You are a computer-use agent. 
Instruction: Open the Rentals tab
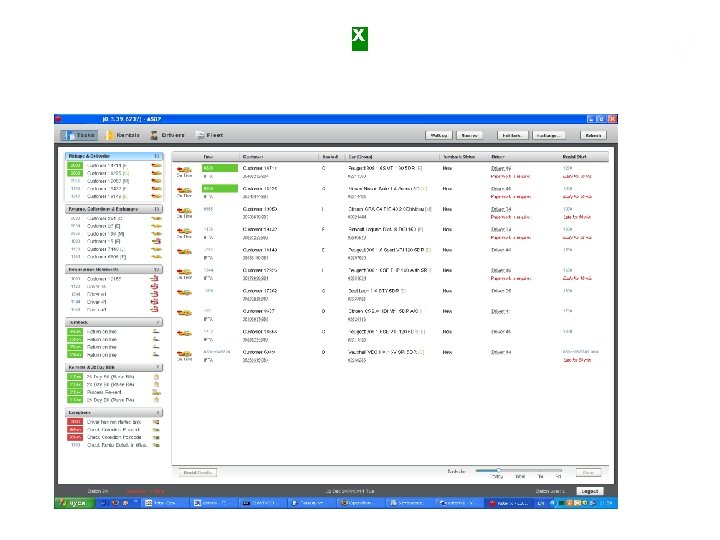(122, 135)
